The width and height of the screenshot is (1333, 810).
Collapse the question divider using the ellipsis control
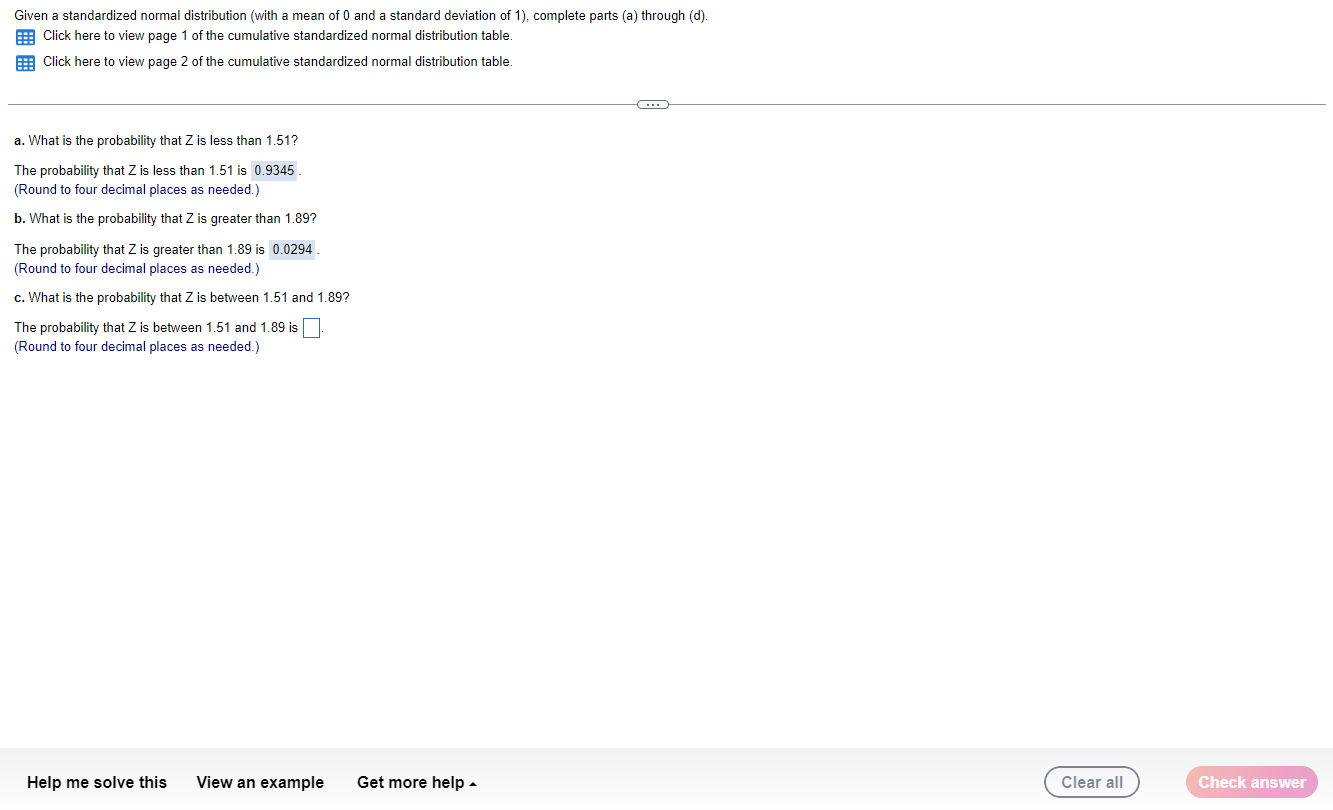(652, 104)
